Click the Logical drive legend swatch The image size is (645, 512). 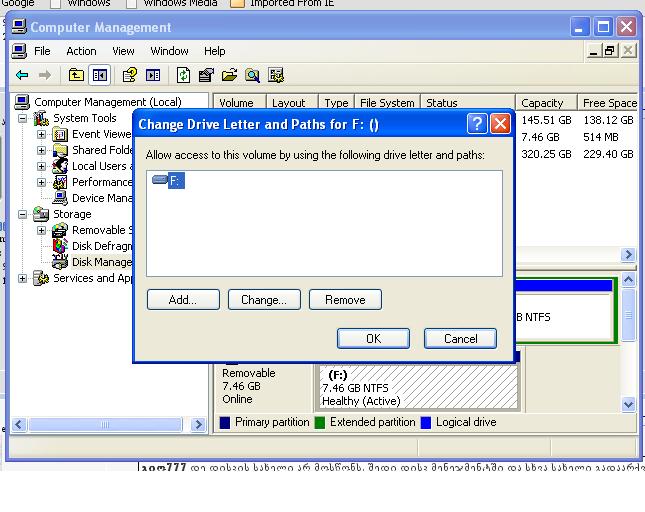click(426, 423)
